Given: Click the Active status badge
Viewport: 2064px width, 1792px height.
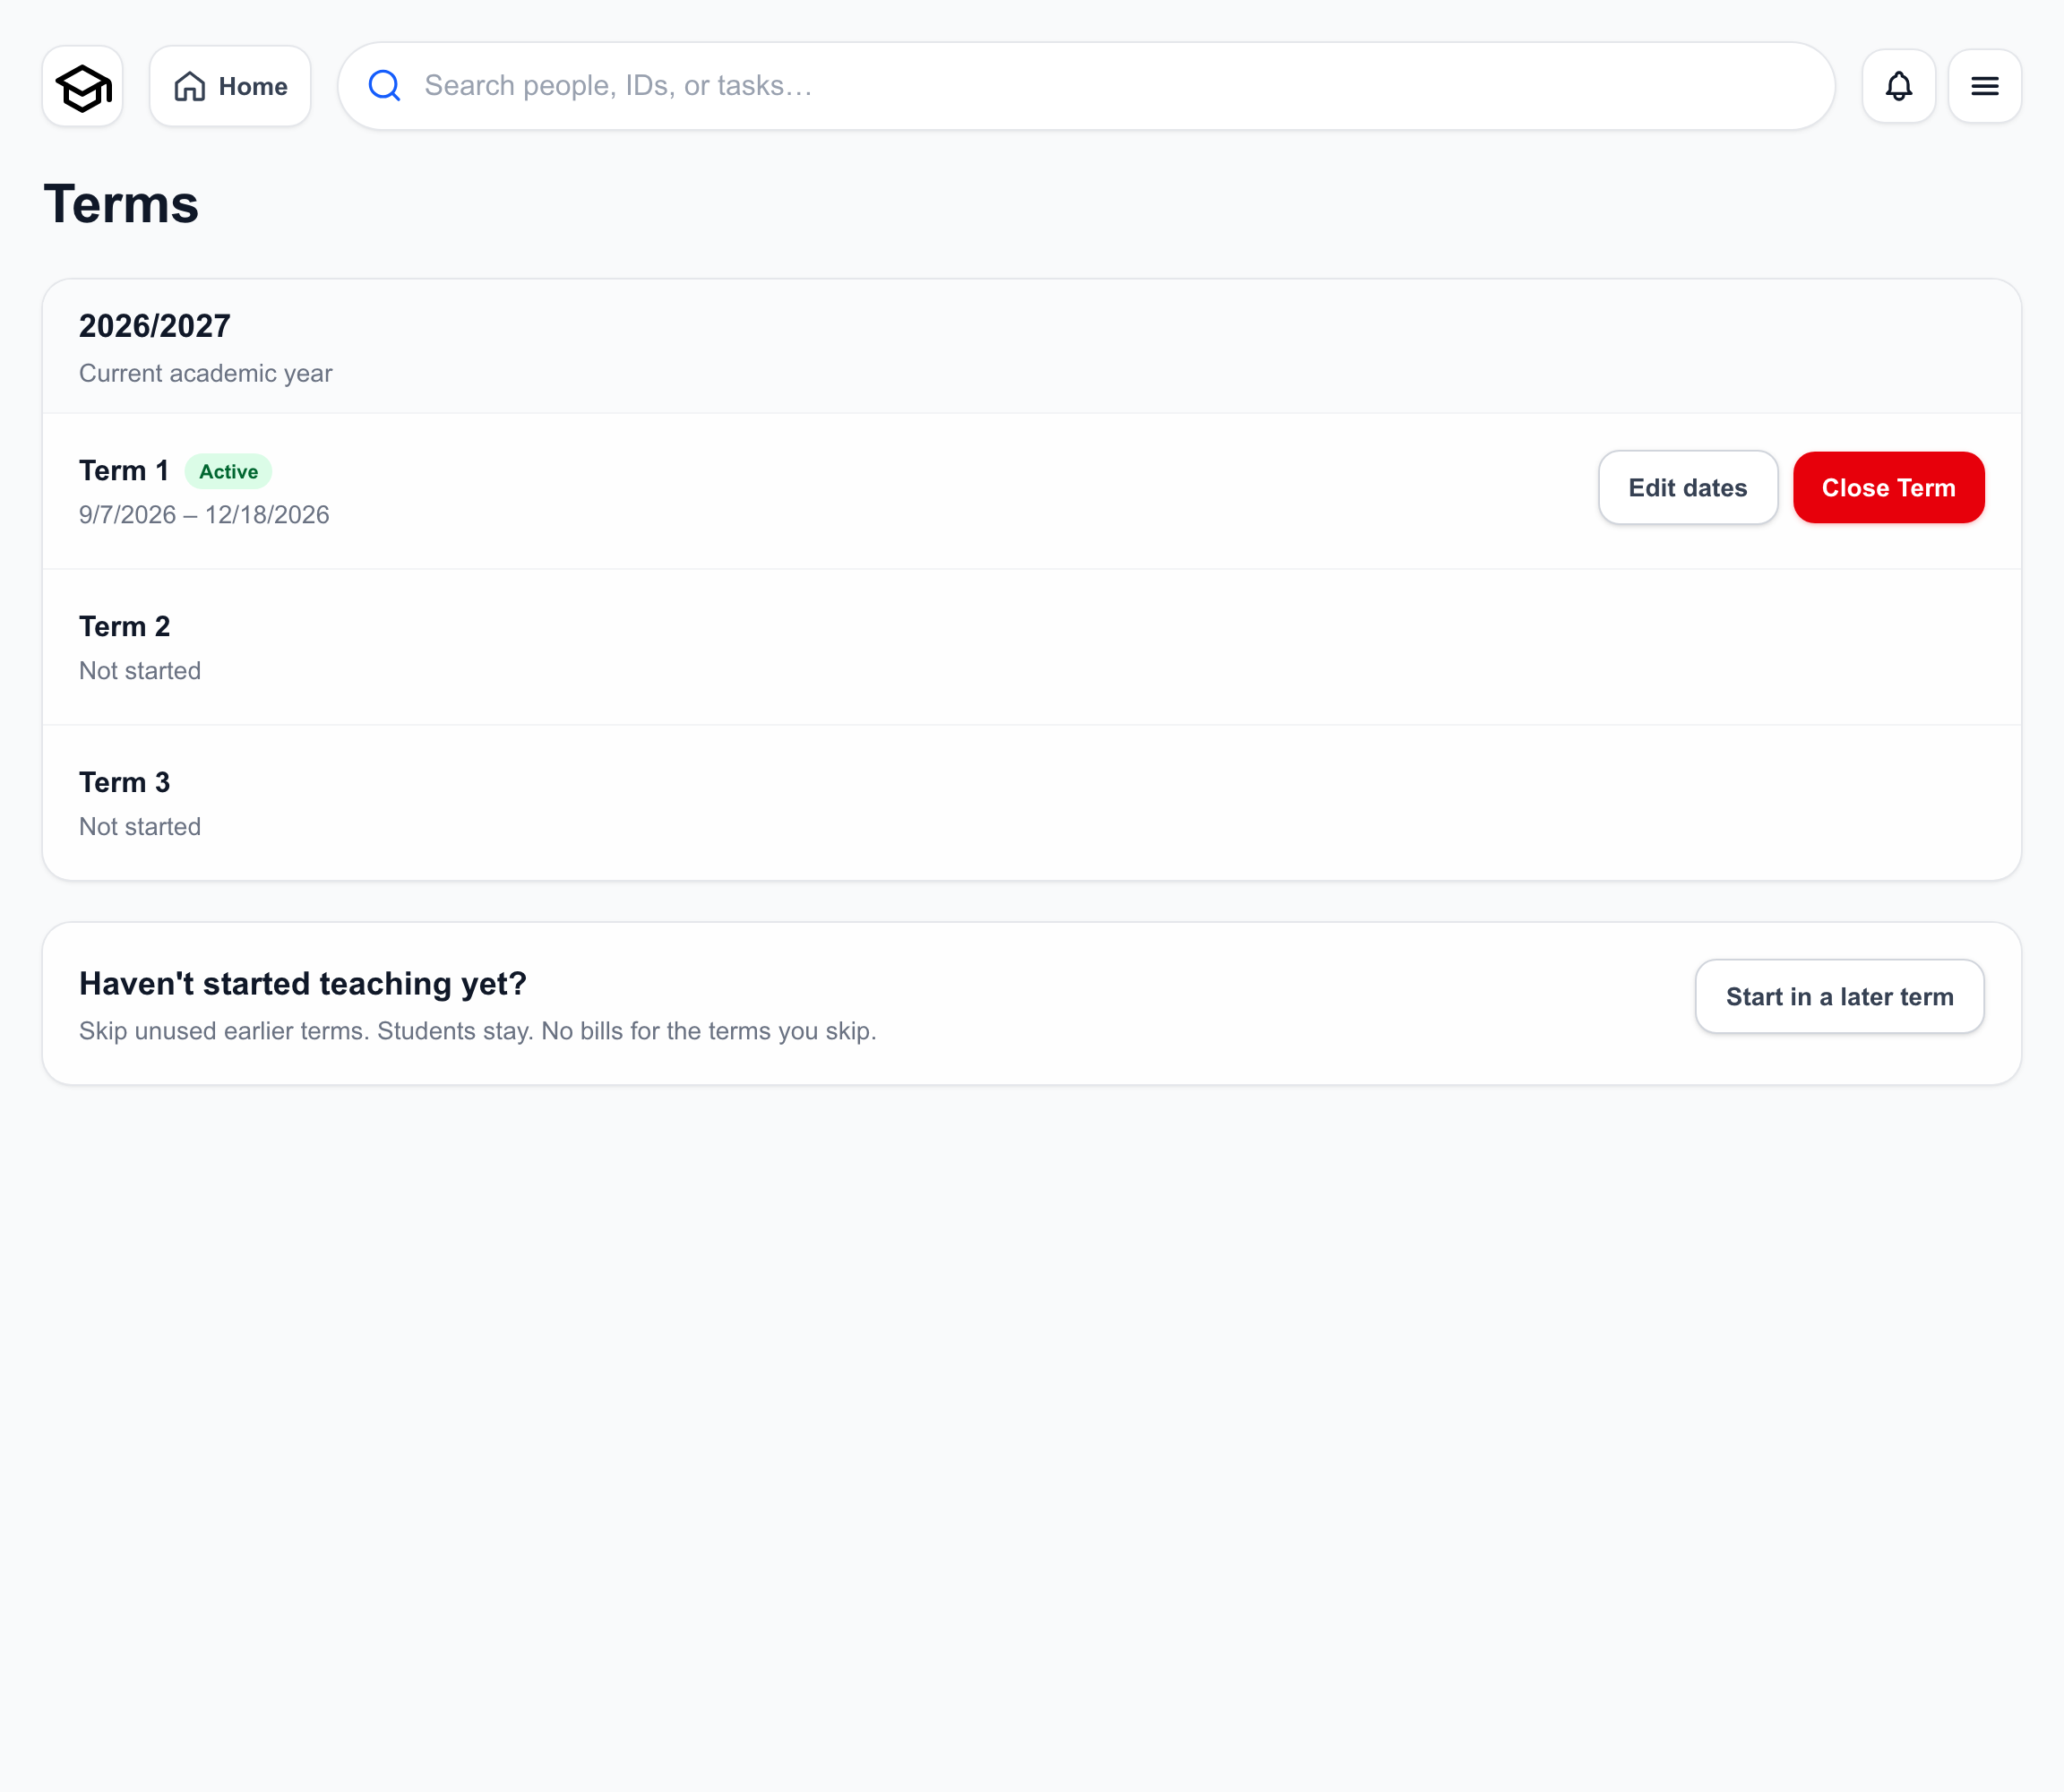Looking at the screenshot, I should (x=228, y=472).
